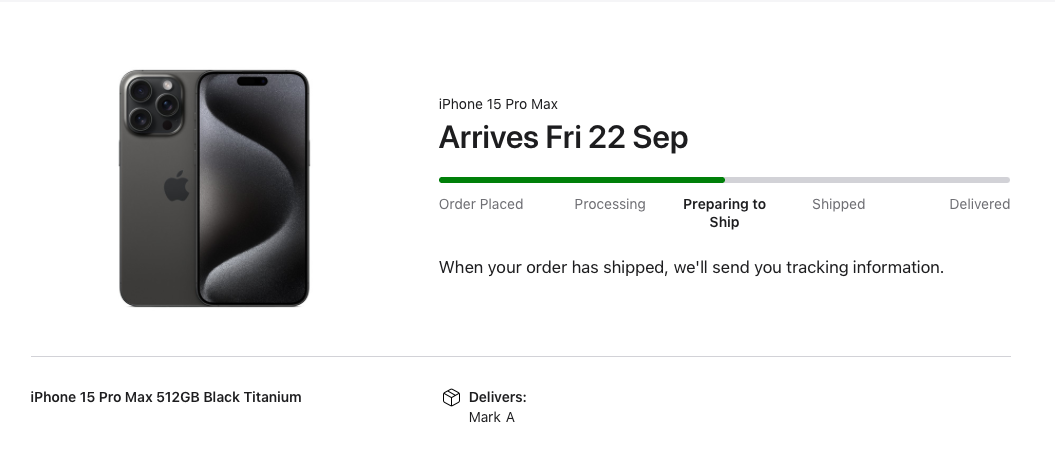Click the recipient name Mark A

(491, 417)
